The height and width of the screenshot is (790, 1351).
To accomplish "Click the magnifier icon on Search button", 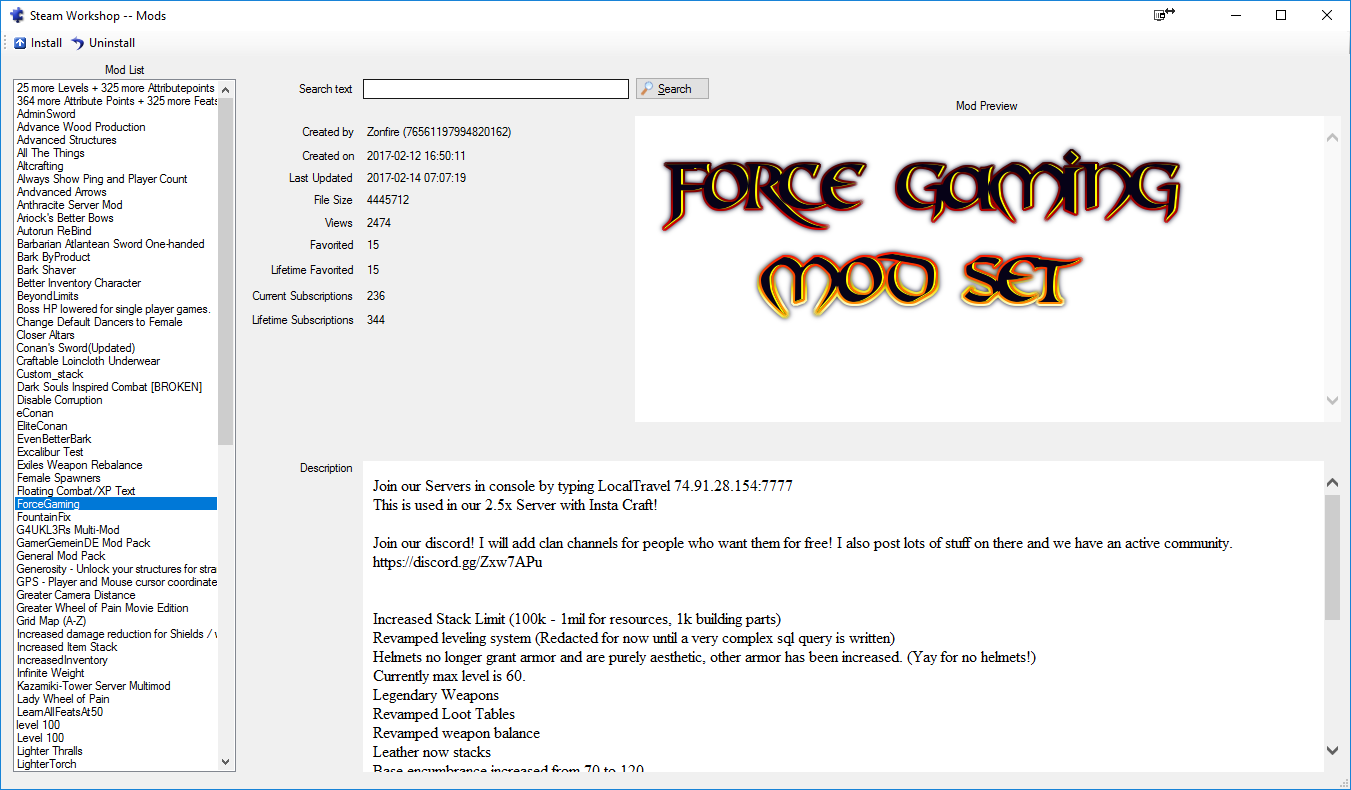I will pos(647,89).
